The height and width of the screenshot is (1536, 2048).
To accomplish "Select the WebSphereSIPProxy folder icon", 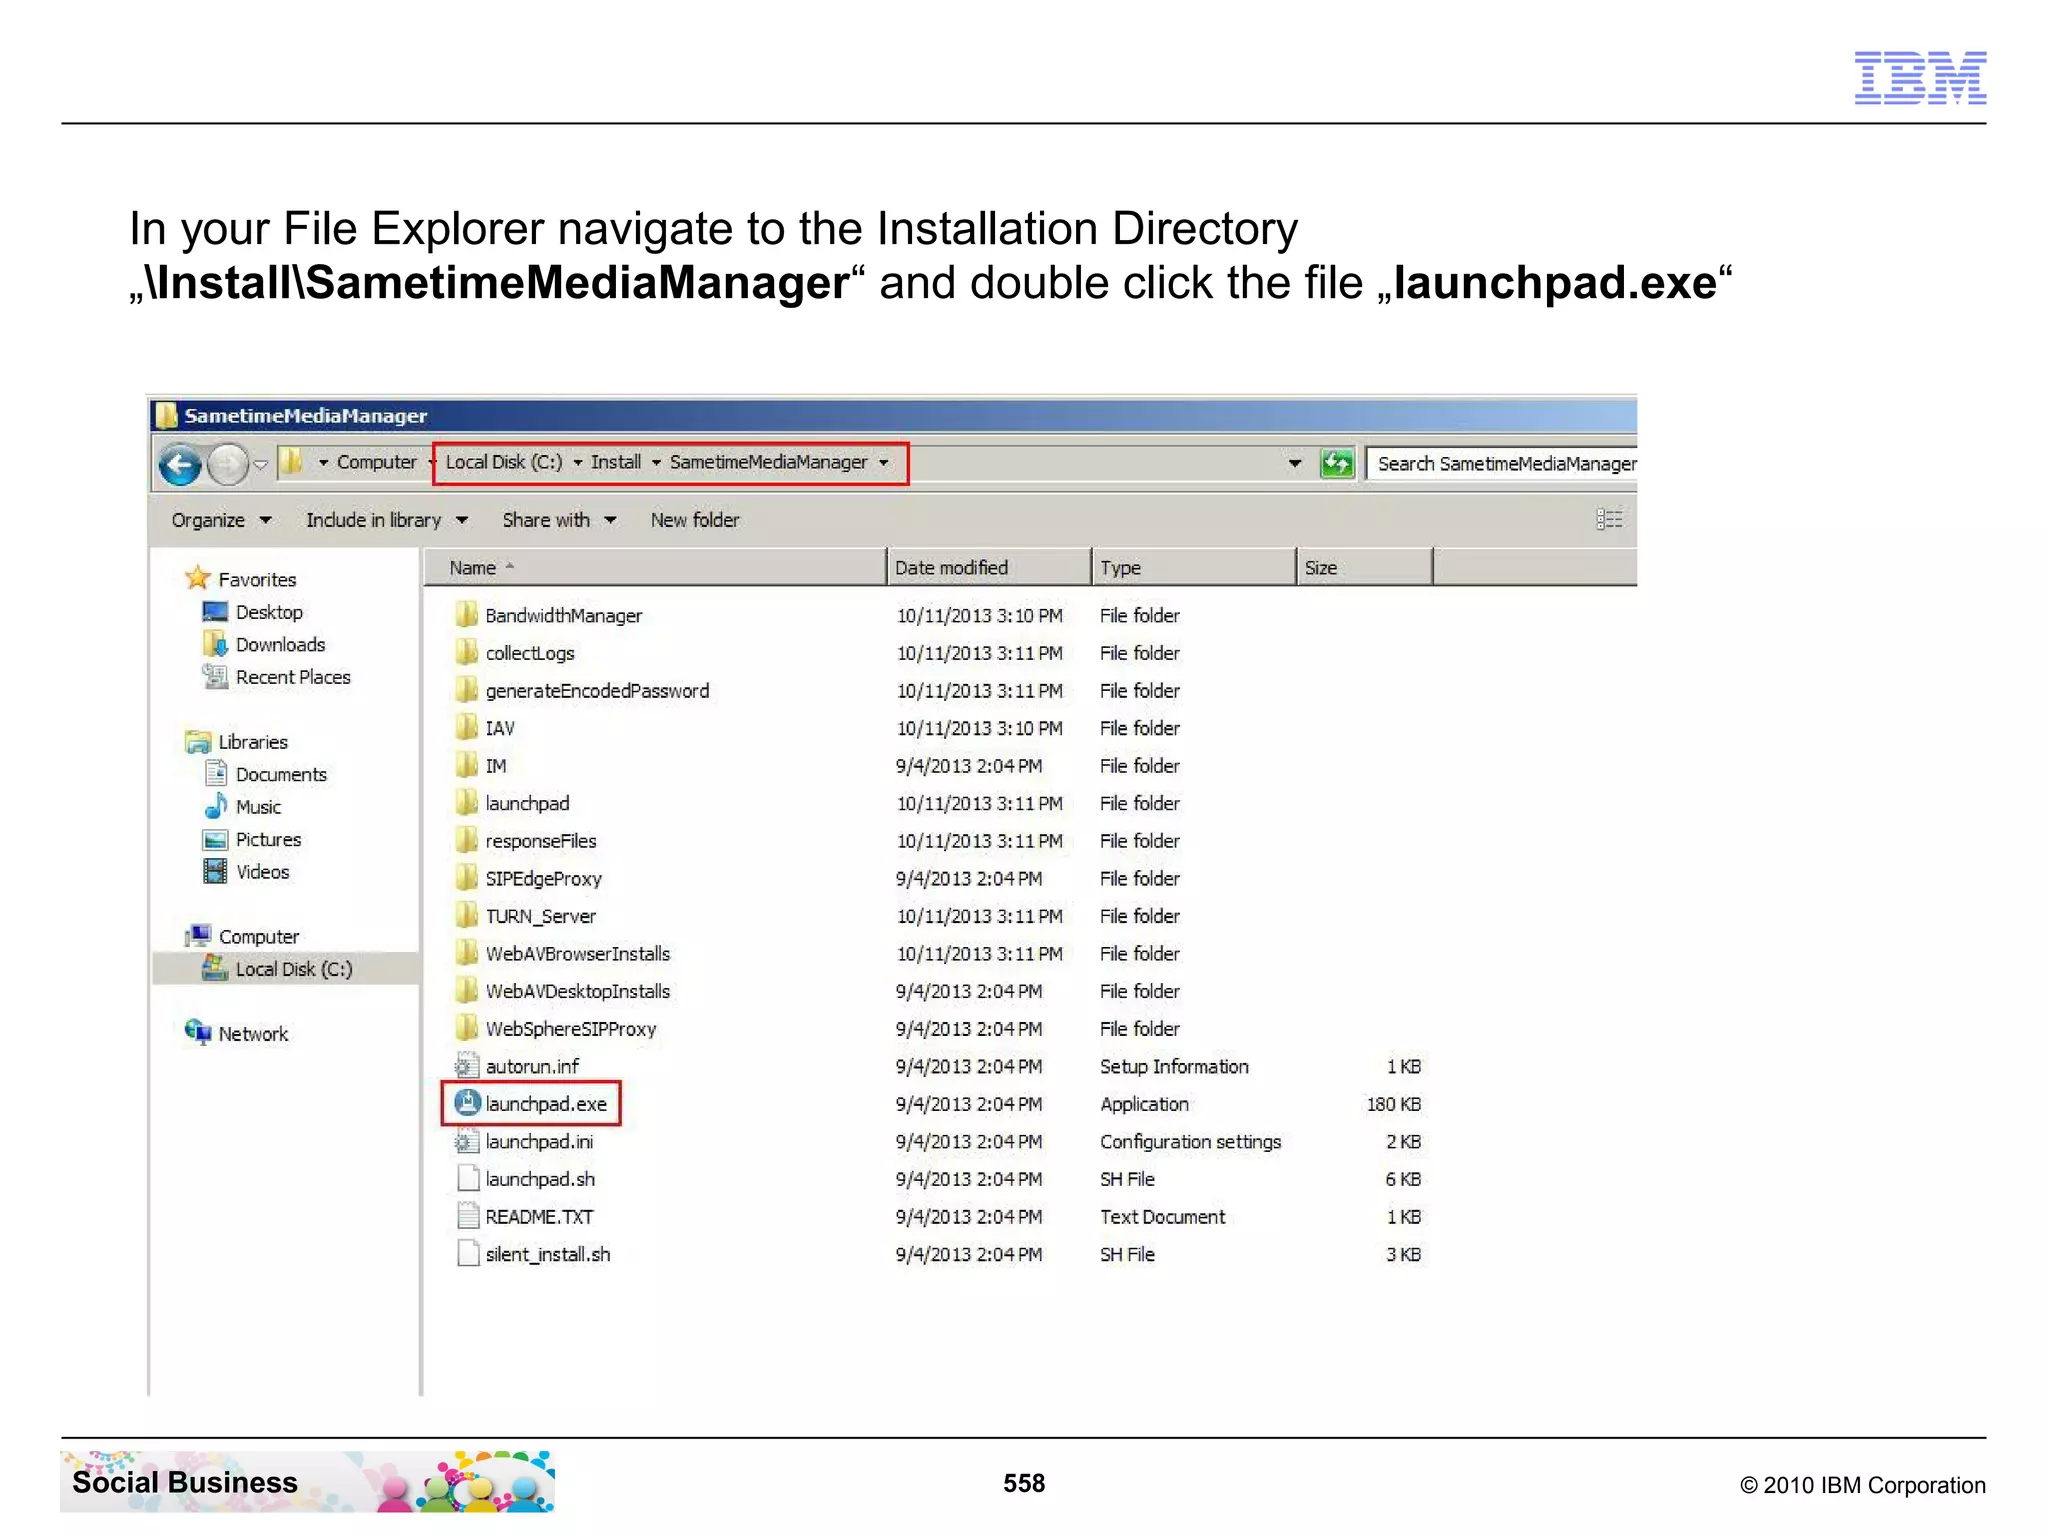I will point(466,1028).
